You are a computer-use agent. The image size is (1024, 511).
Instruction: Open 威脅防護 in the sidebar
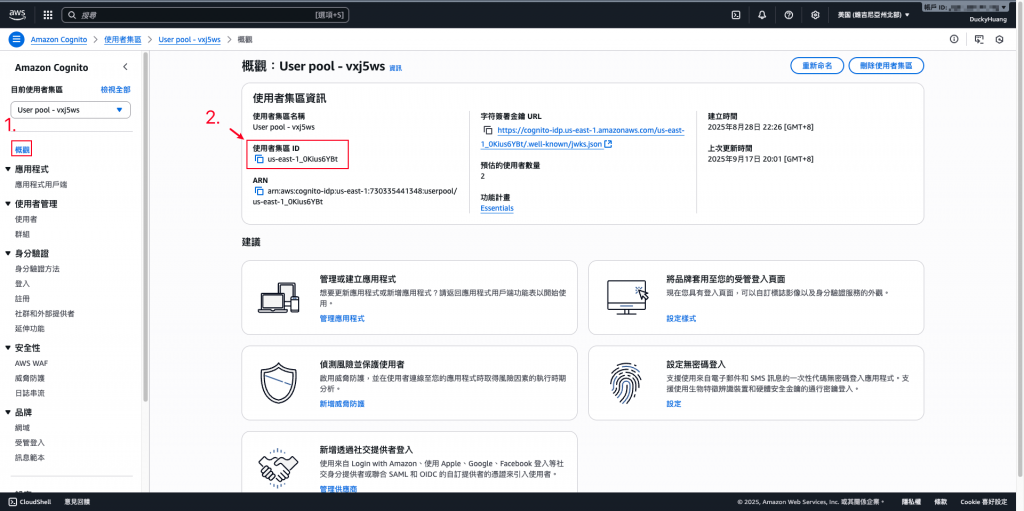tap(29, 378)
